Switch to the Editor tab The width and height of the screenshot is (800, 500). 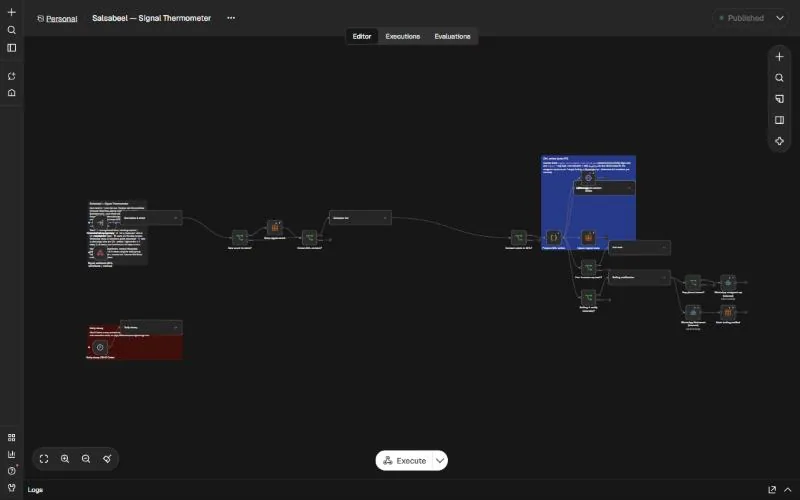click(x=362, y=36)
